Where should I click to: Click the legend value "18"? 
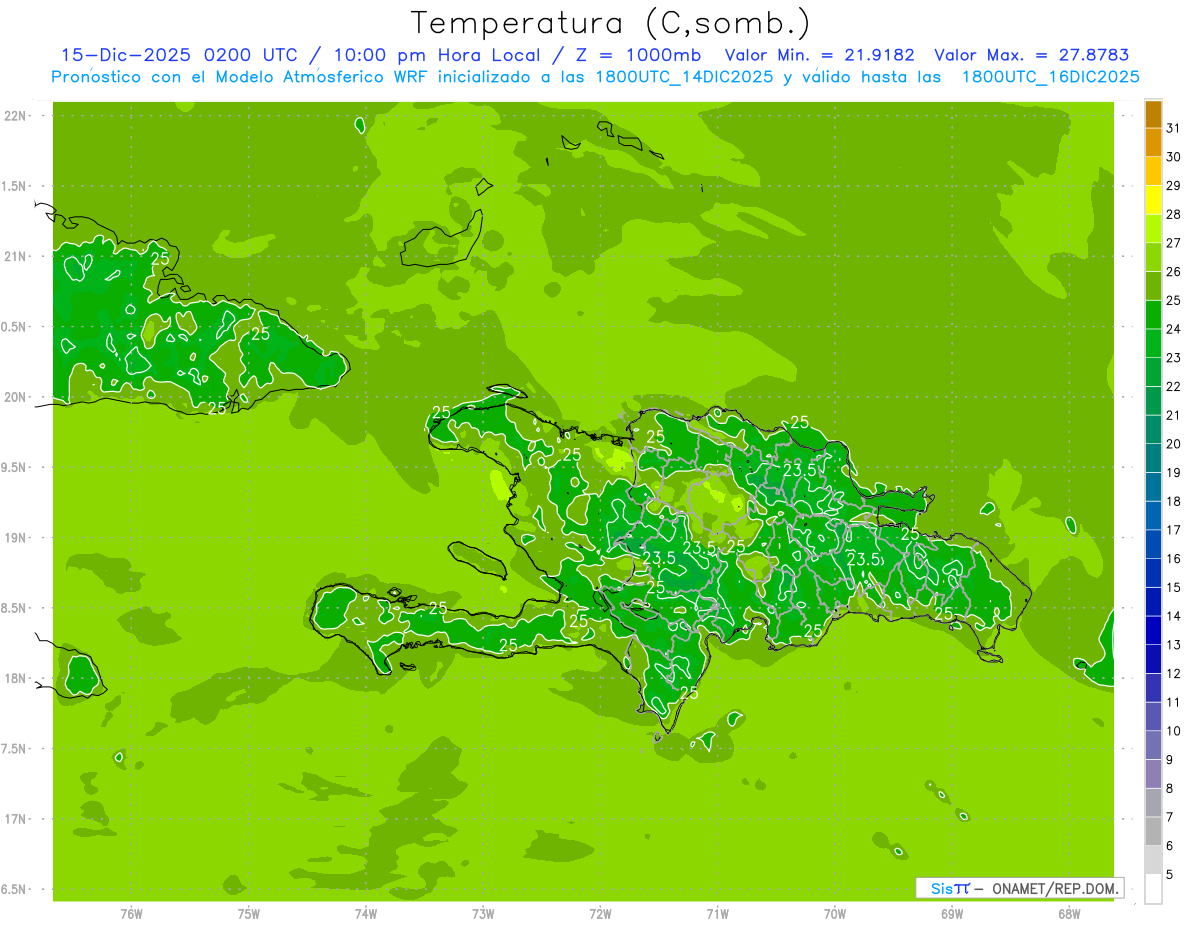click(1173, 501)
